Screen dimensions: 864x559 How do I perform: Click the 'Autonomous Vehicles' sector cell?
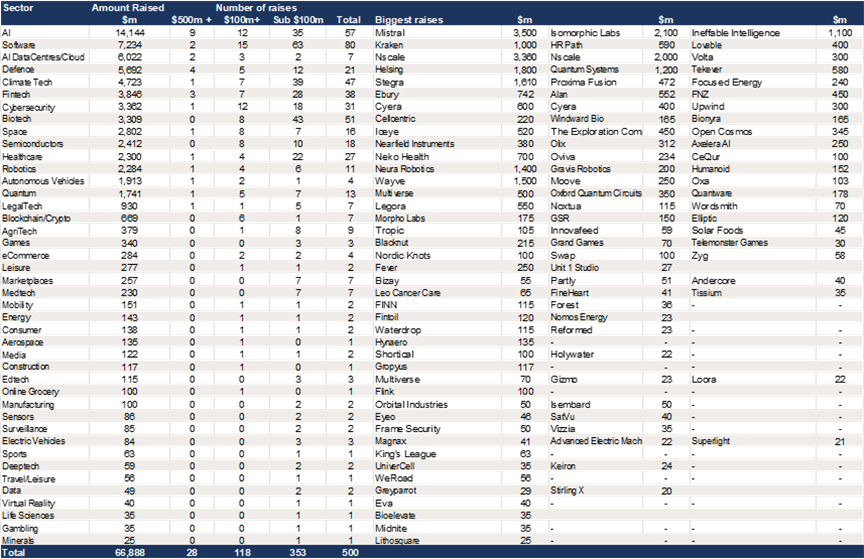(x=43, y=181)
